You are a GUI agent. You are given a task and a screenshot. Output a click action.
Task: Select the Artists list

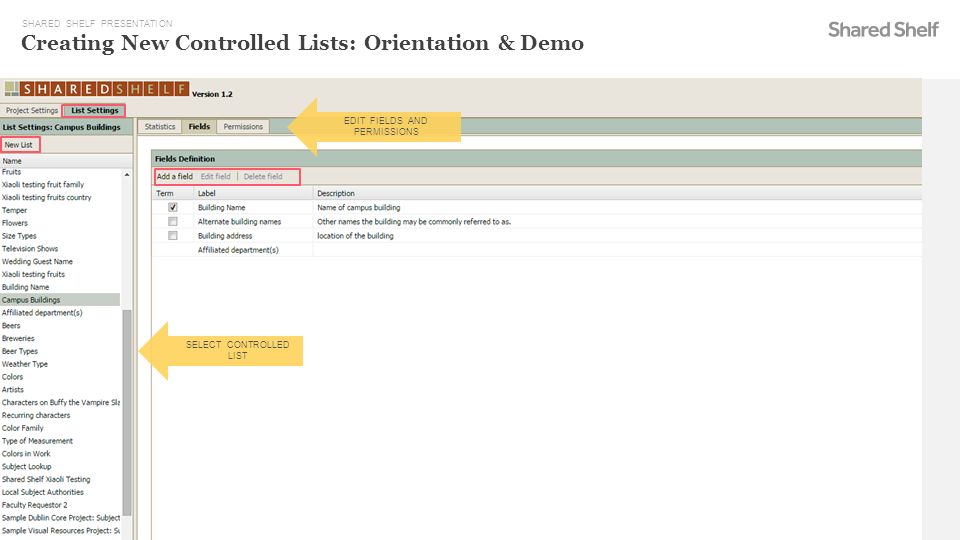coord(60,389)
